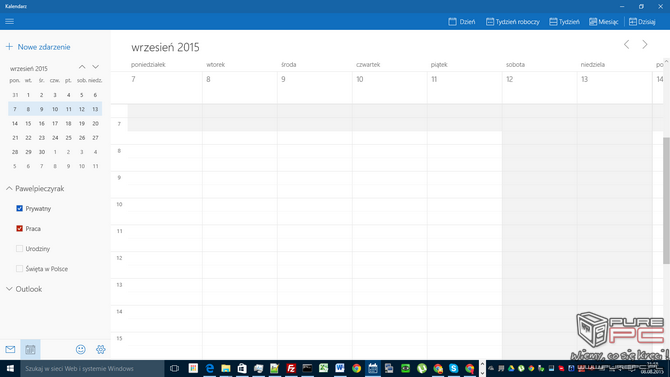This screenshot has width=670, height=377.
Task: Open Microsoft Edge from the taskbar
Action: pos(209,368)
